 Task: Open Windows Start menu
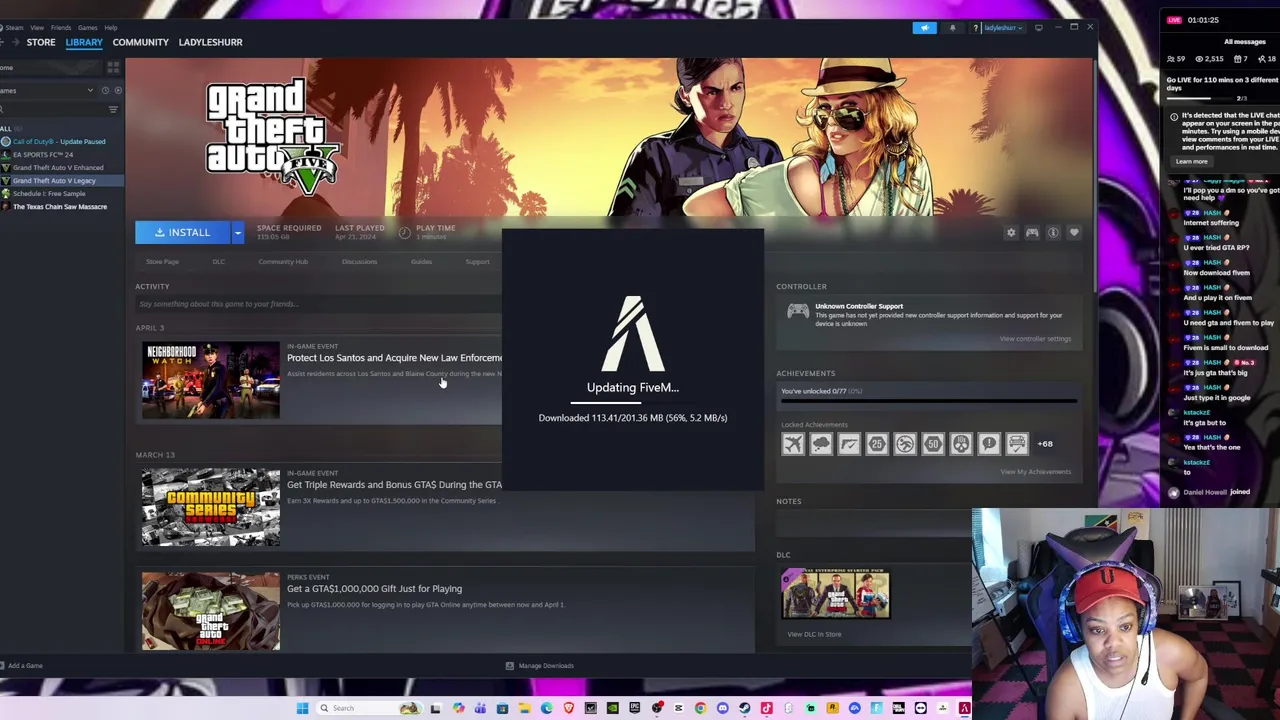[302, 708]
